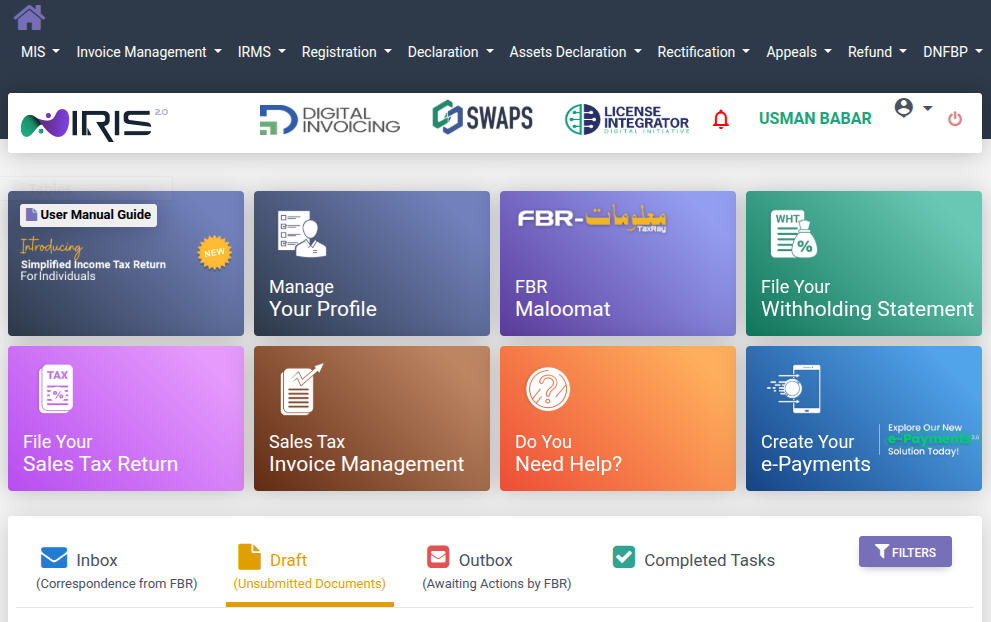
Task: Open the home page house icon
Action: (27, 16)
